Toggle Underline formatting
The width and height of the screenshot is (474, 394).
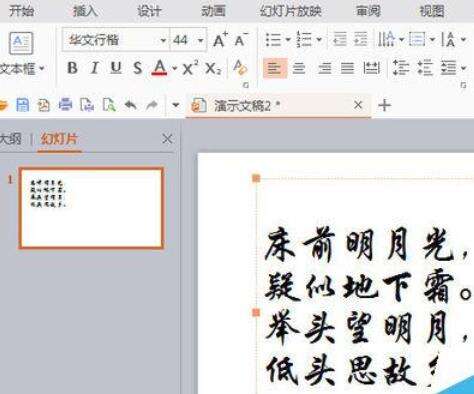[116, 68]
